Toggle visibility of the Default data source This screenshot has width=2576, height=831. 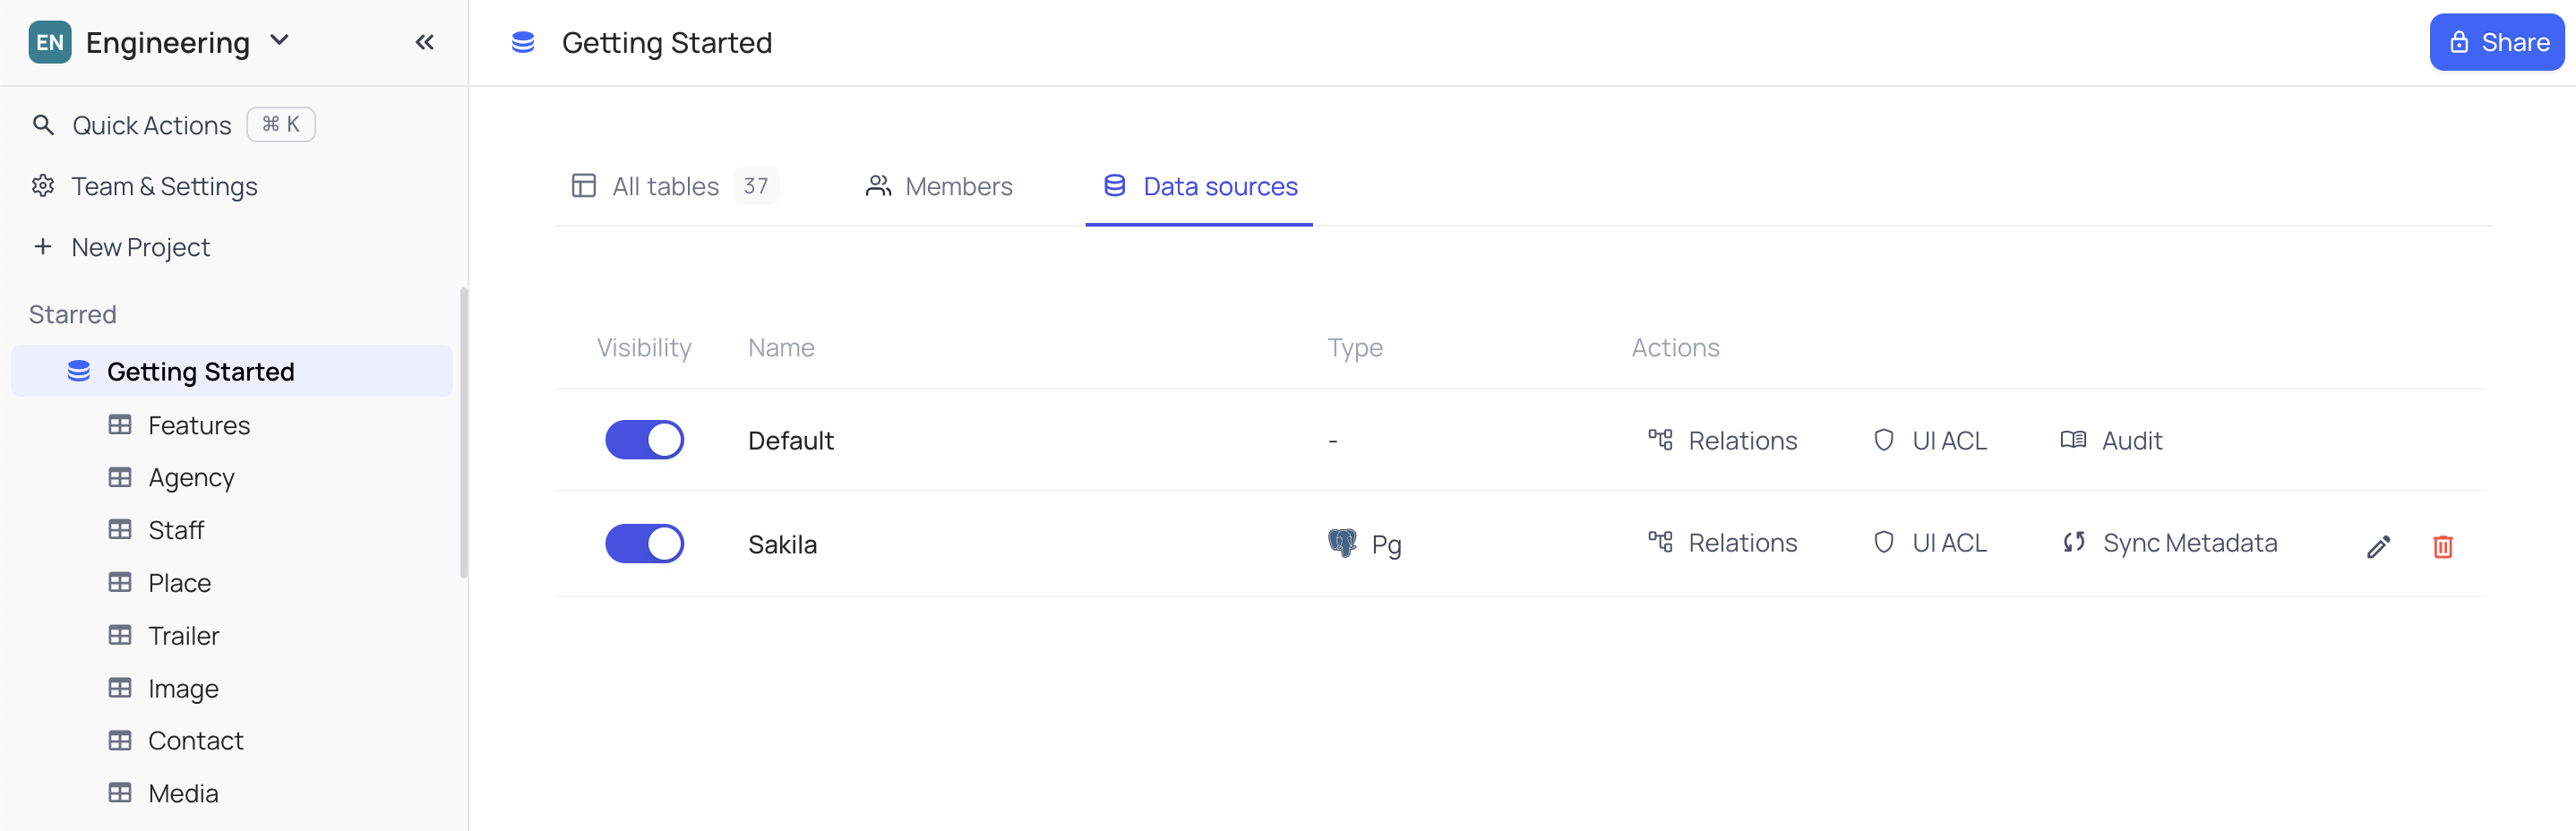coord(644,440)
